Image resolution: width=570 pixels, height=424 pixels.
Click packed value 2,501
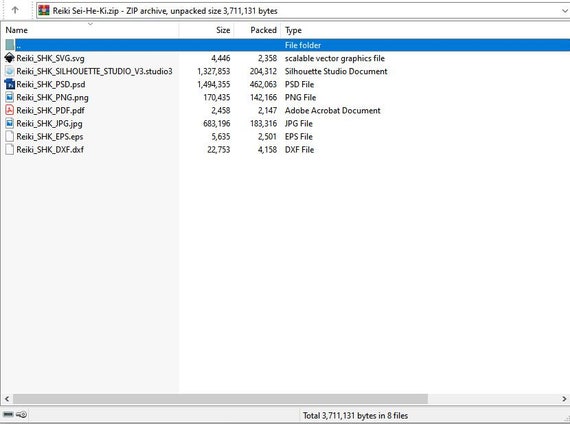(x=267, y=137)
